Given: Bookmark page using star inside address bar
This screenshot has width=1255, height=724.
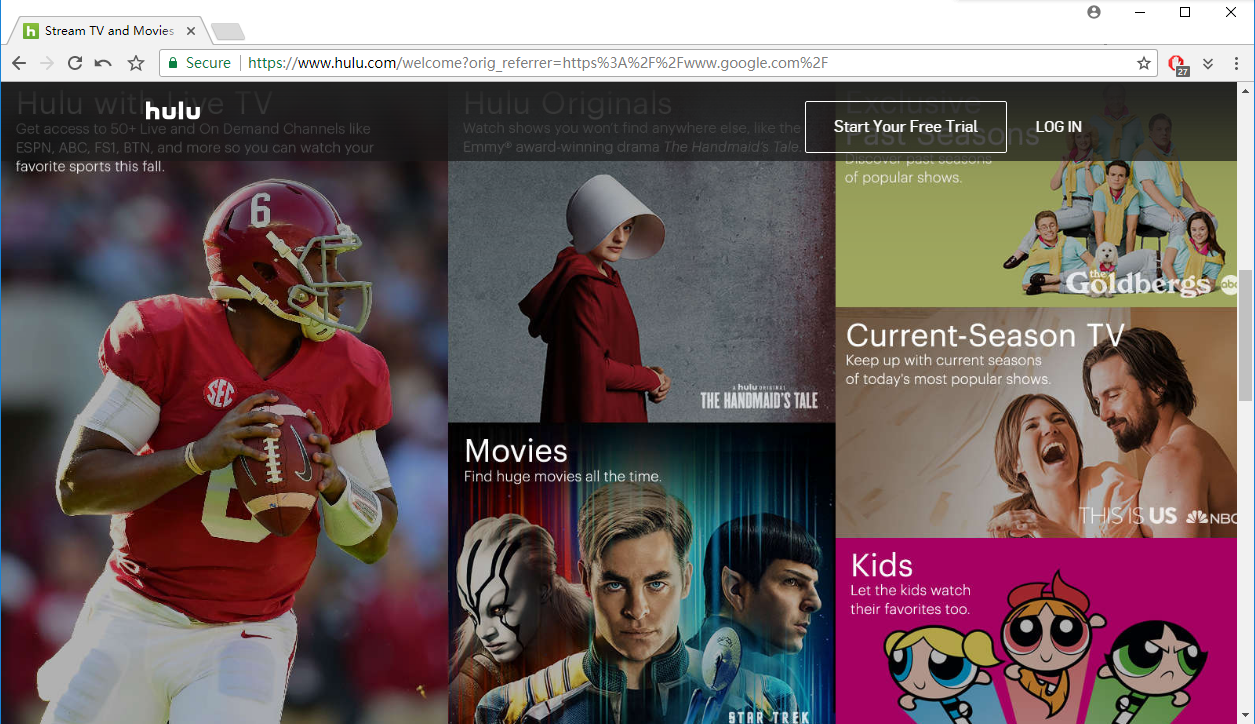Looking at the screenshot, I should click(1144, 63).
